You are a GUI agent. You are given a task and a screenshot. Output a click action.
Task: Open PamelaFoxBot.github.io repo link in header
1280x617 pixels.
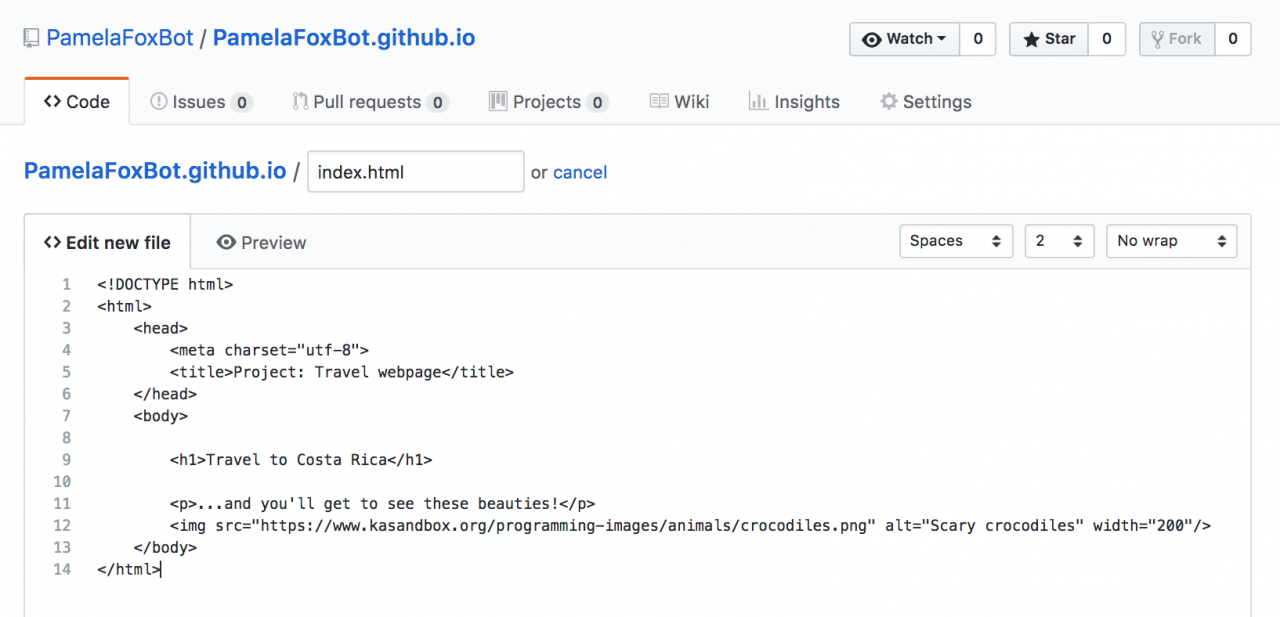click(344, 39)
